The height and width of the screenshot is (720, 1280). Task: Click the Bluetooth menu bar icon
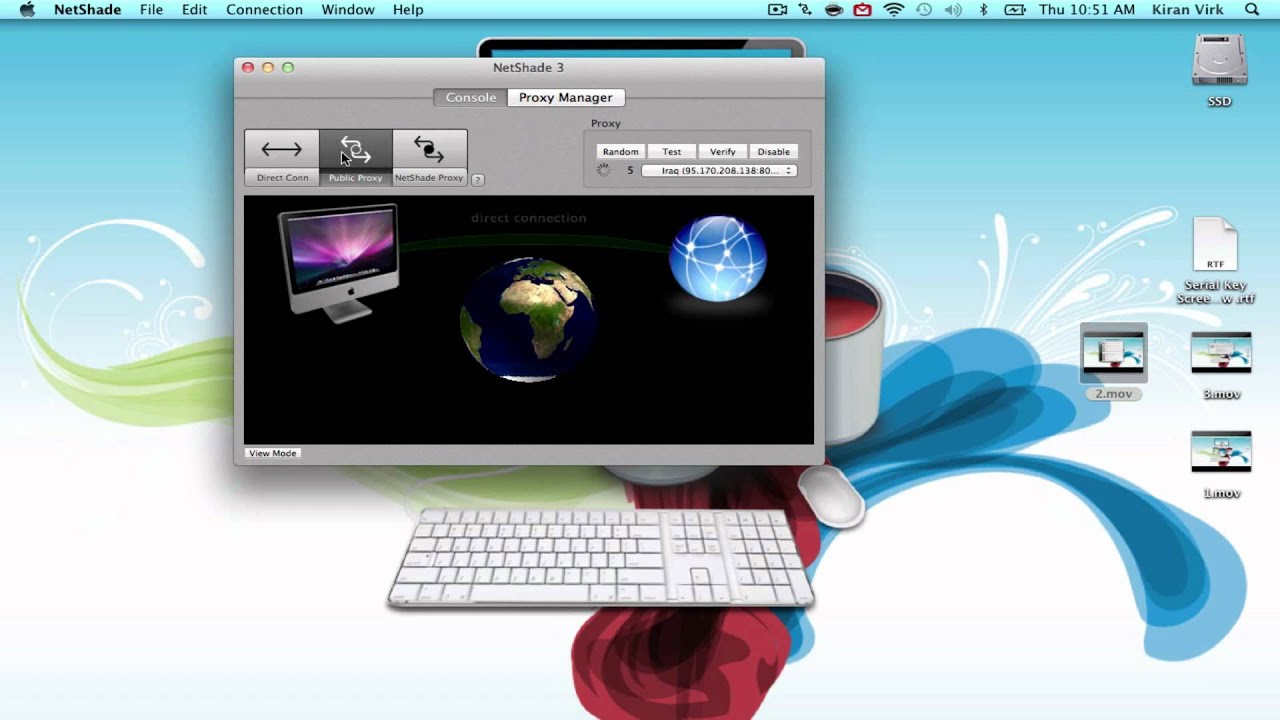(x=983, y=10)
